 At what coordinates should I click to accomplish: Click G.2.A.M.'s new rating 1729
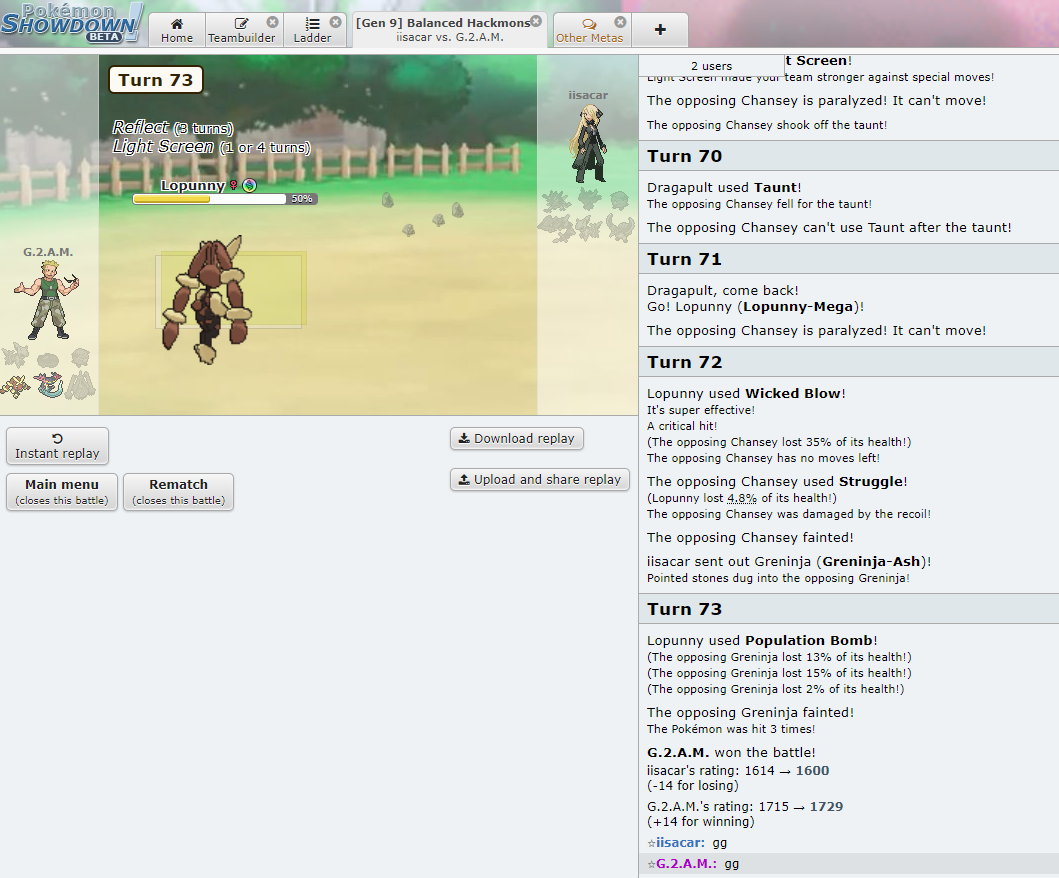point(827,806)
